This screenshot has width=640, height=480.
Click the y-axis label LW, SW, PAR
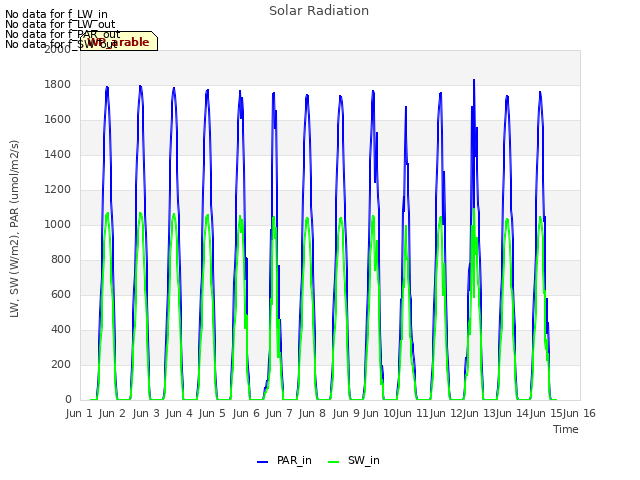click(x=14, y=229)
